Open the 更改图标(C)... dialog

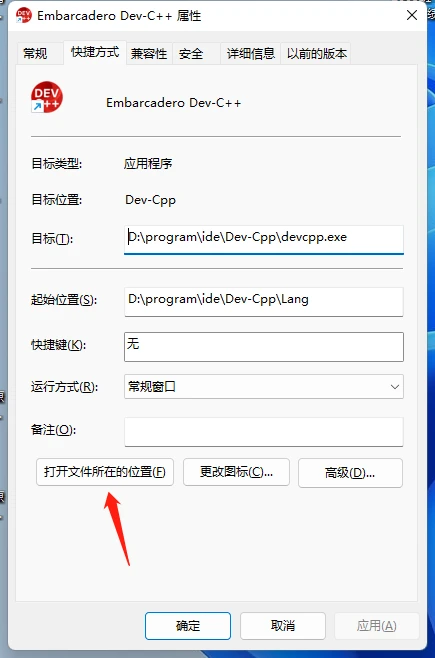236,472
